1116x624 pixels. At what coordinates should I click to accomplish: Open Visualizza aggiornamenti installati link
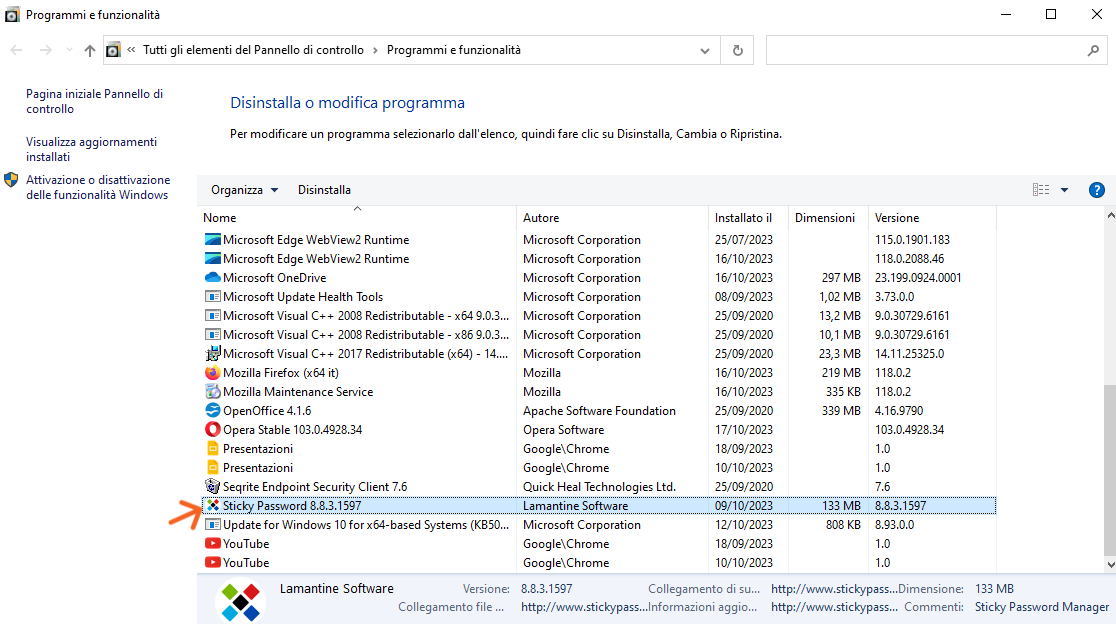[91, 149]
